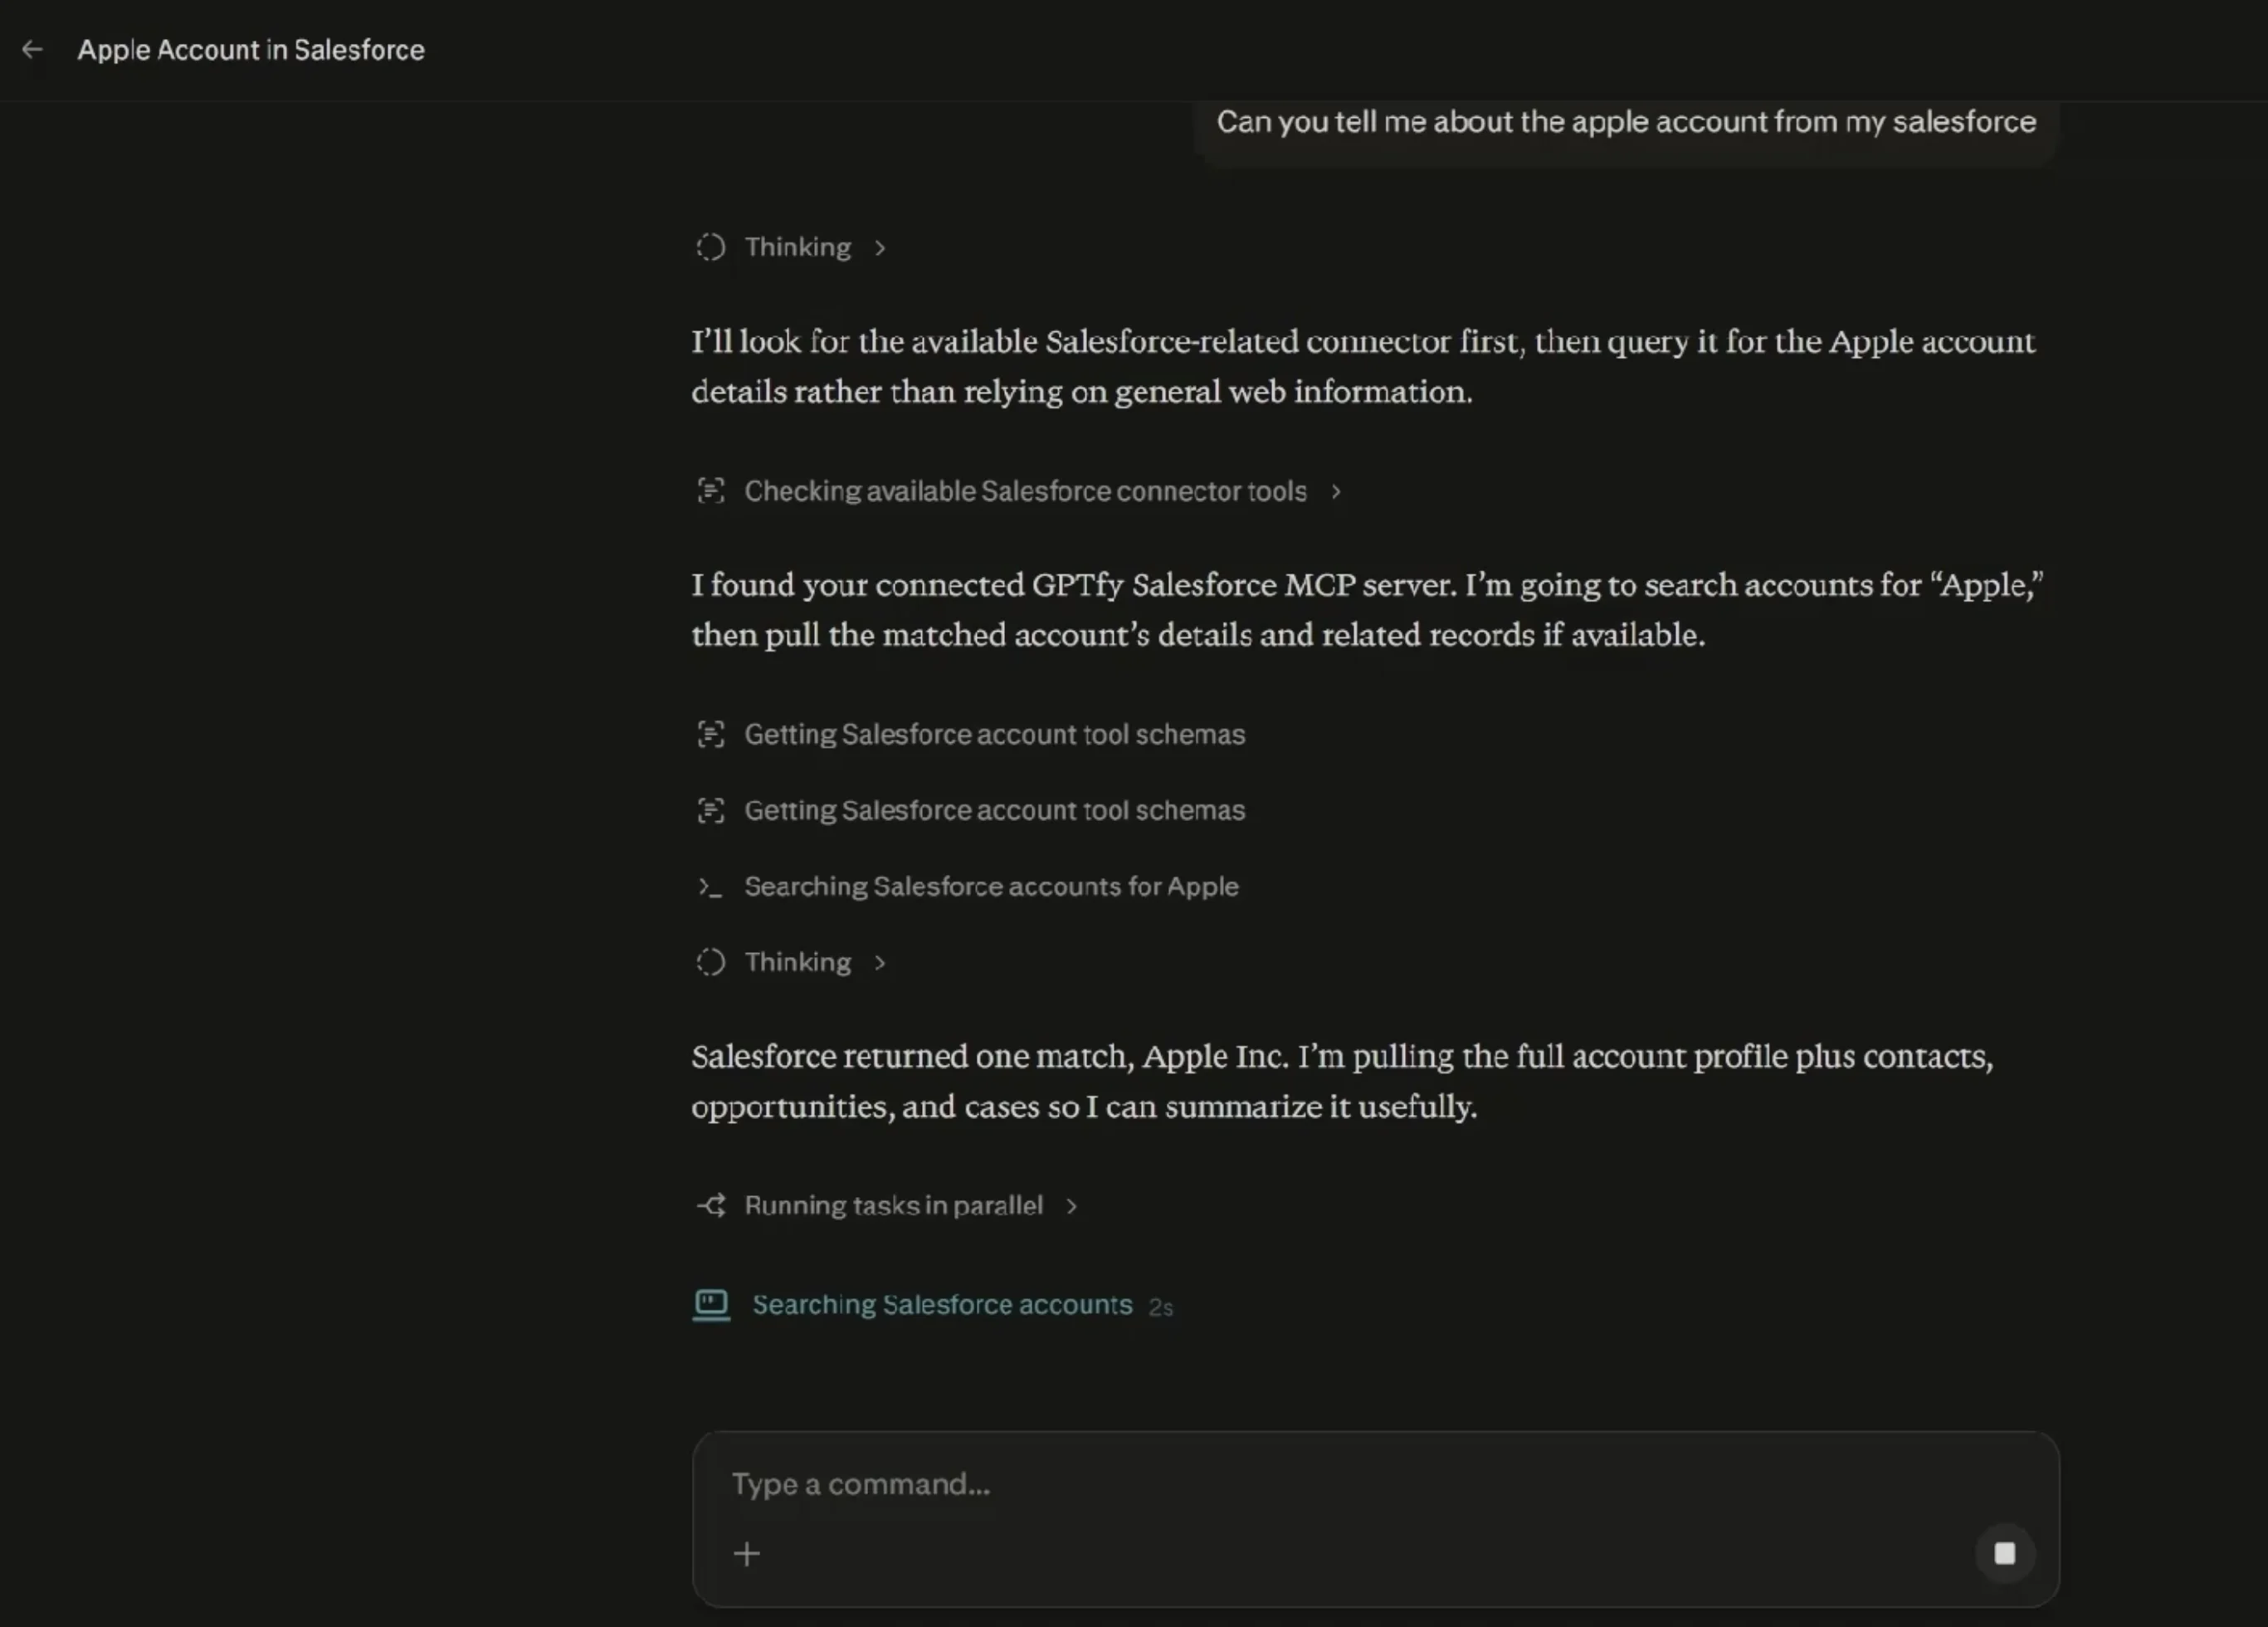Click the 'Apple Account in Salesforce' title
2268x1627 pixels.
(251, 50)
